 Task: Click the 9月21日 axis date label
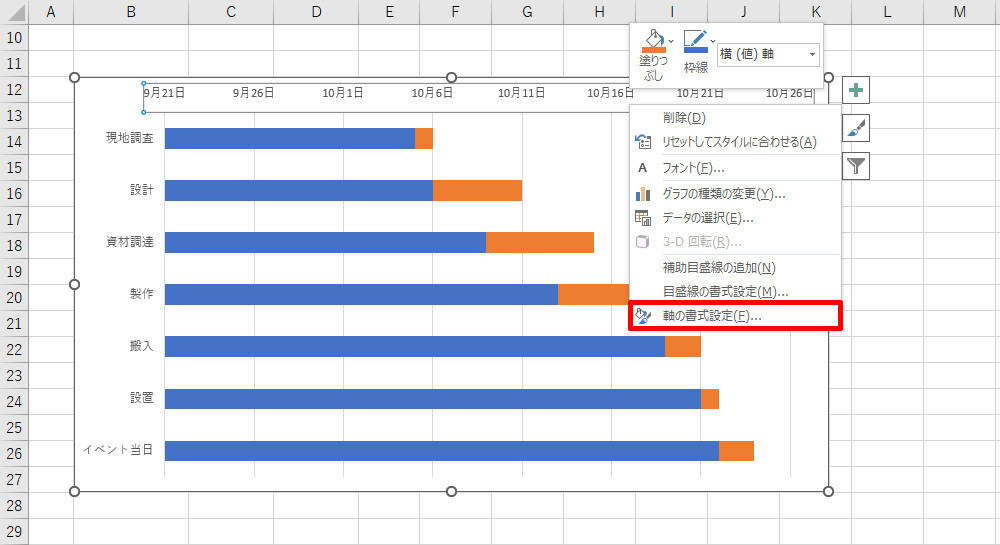point(165,92)
